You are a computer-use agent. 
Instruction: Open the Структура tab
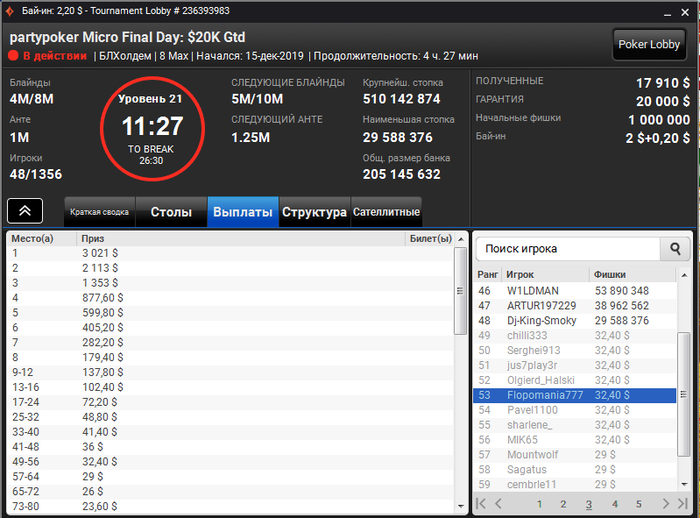pyautogui.click(x=314, y=212)
